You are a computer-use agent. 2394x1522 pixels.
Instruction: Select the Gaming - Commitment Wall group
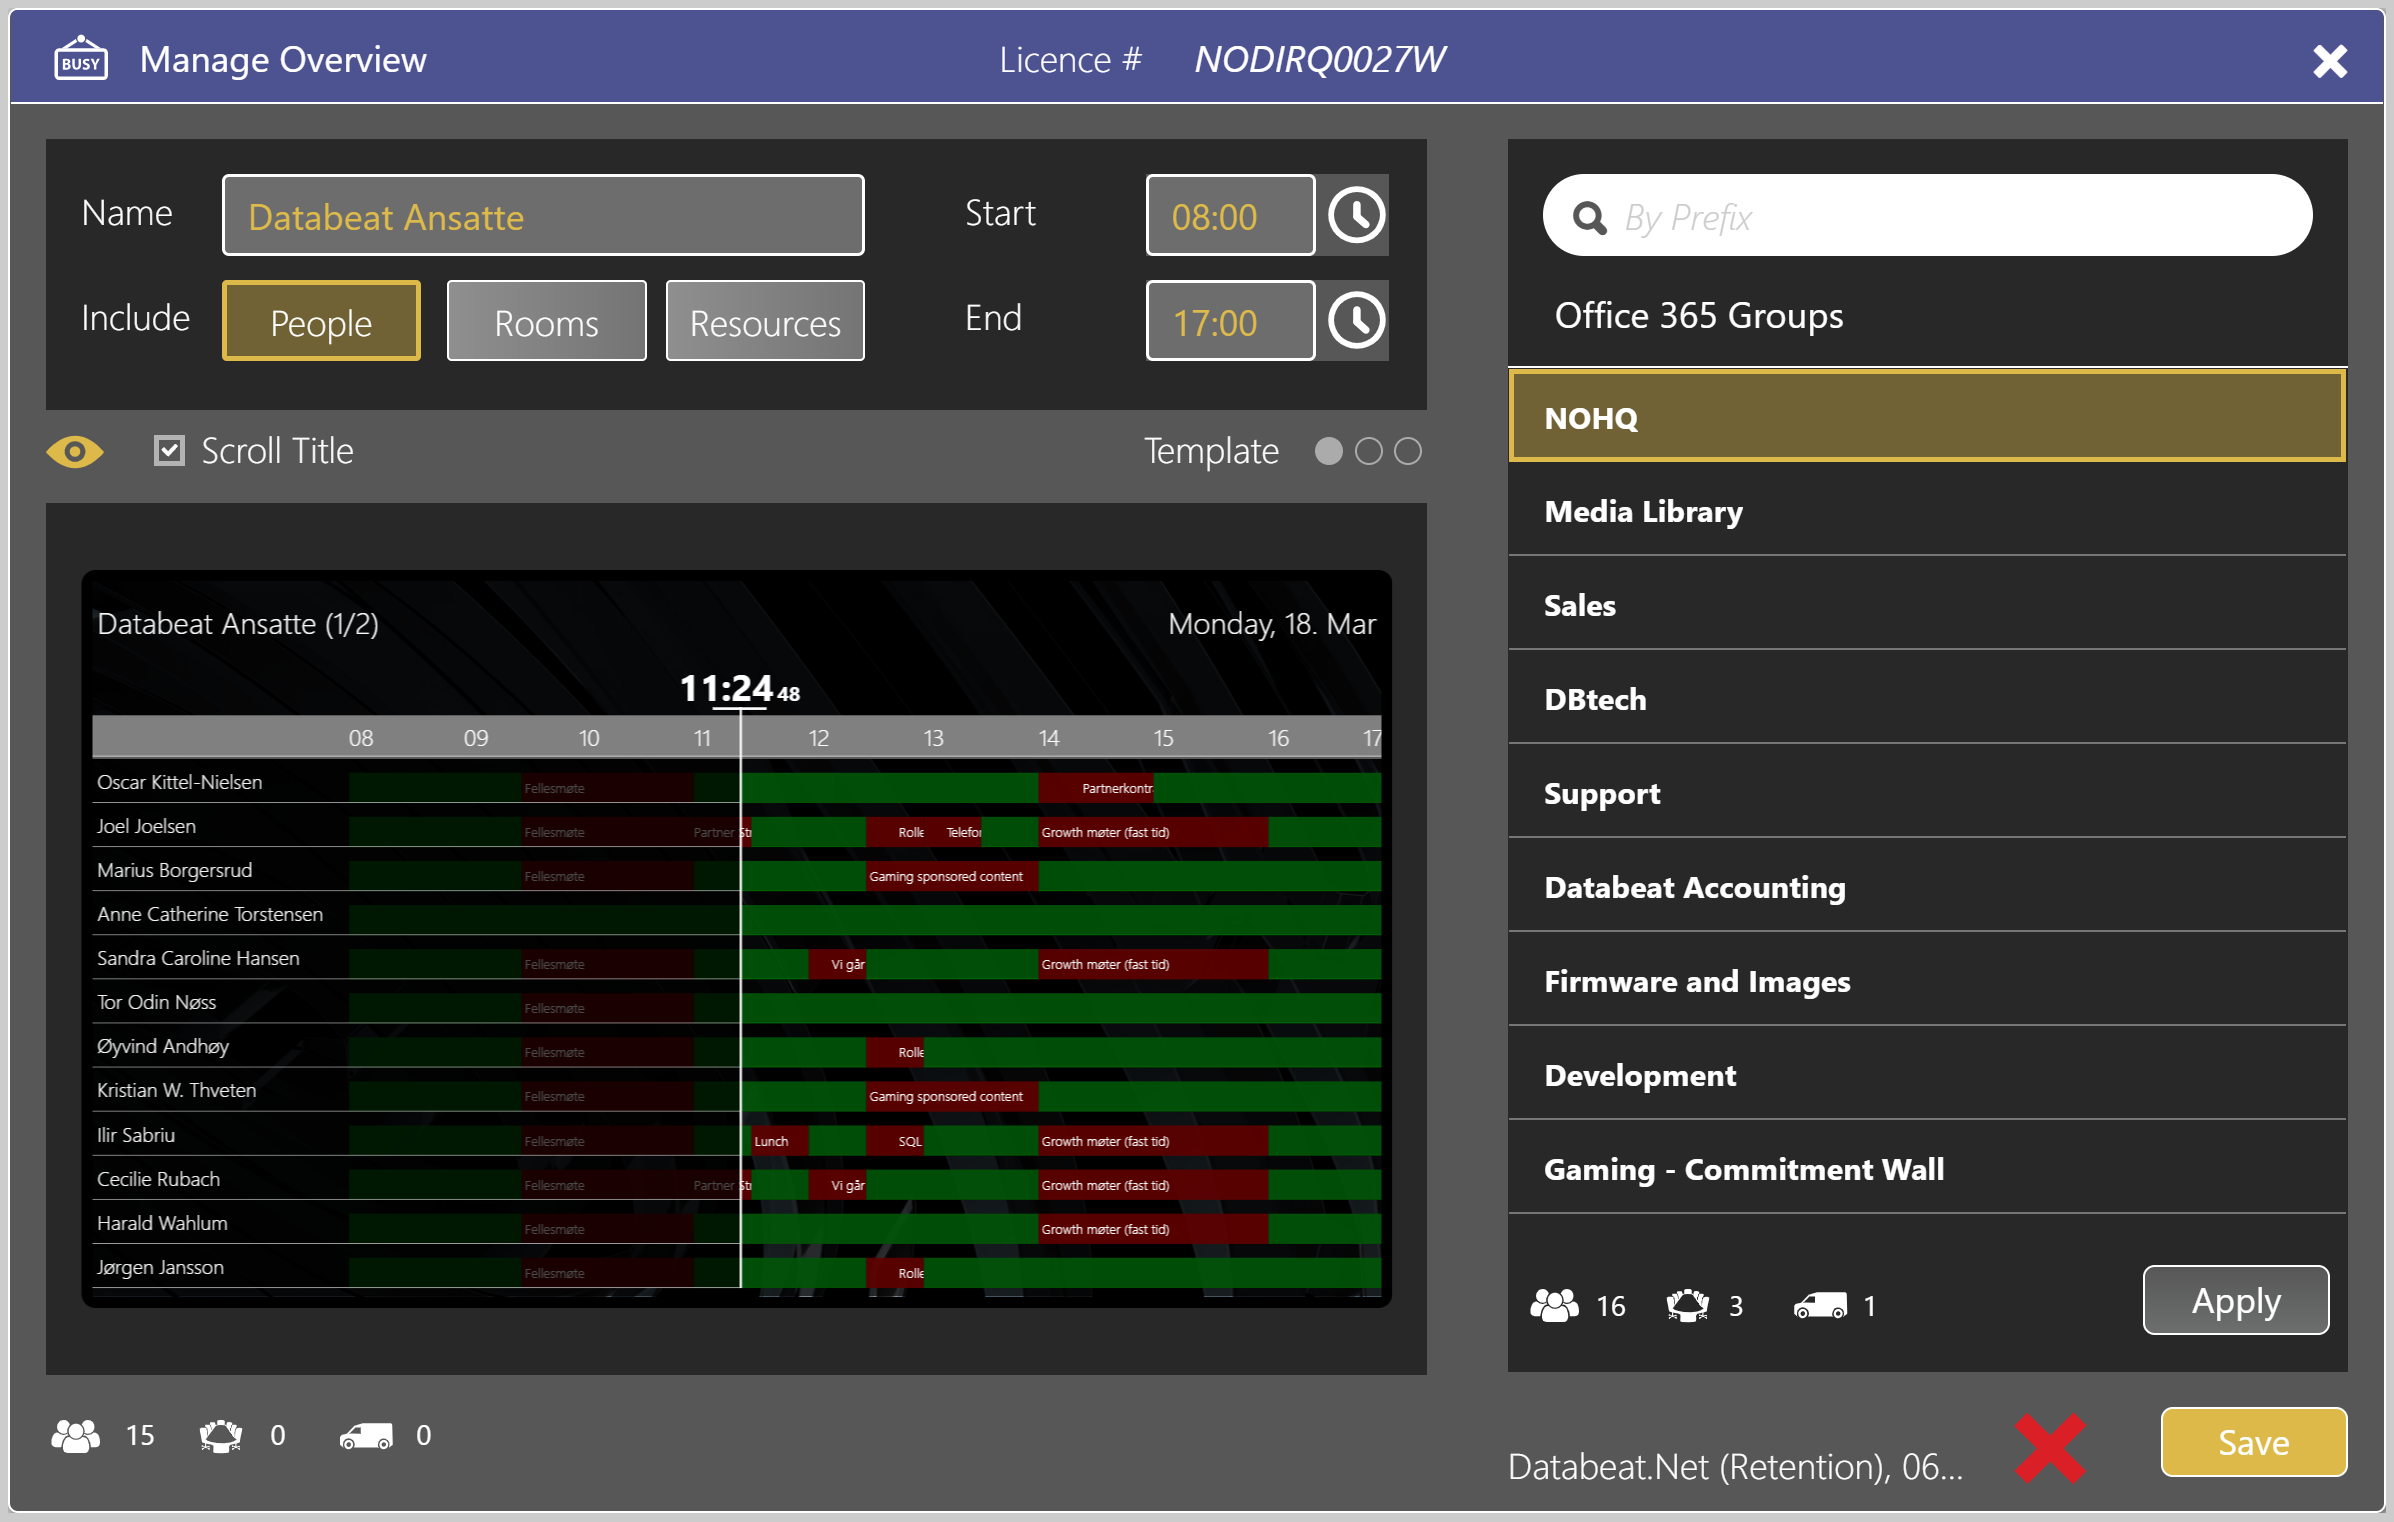pyautogui.click(x=1927, y=1169)
